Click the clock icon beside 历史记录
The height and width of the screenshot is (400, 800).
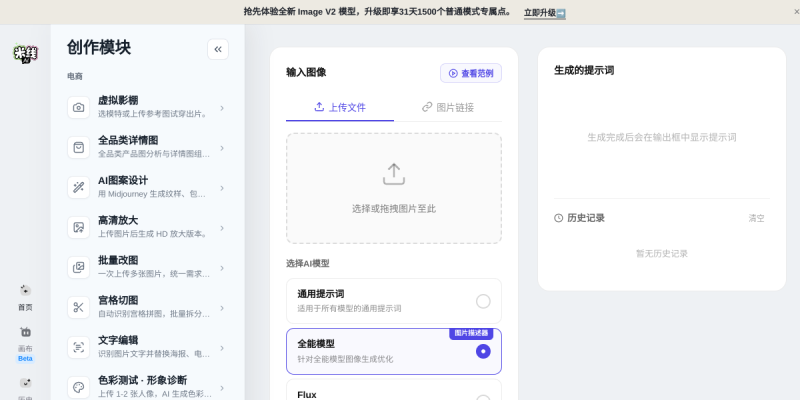[559, 218]
